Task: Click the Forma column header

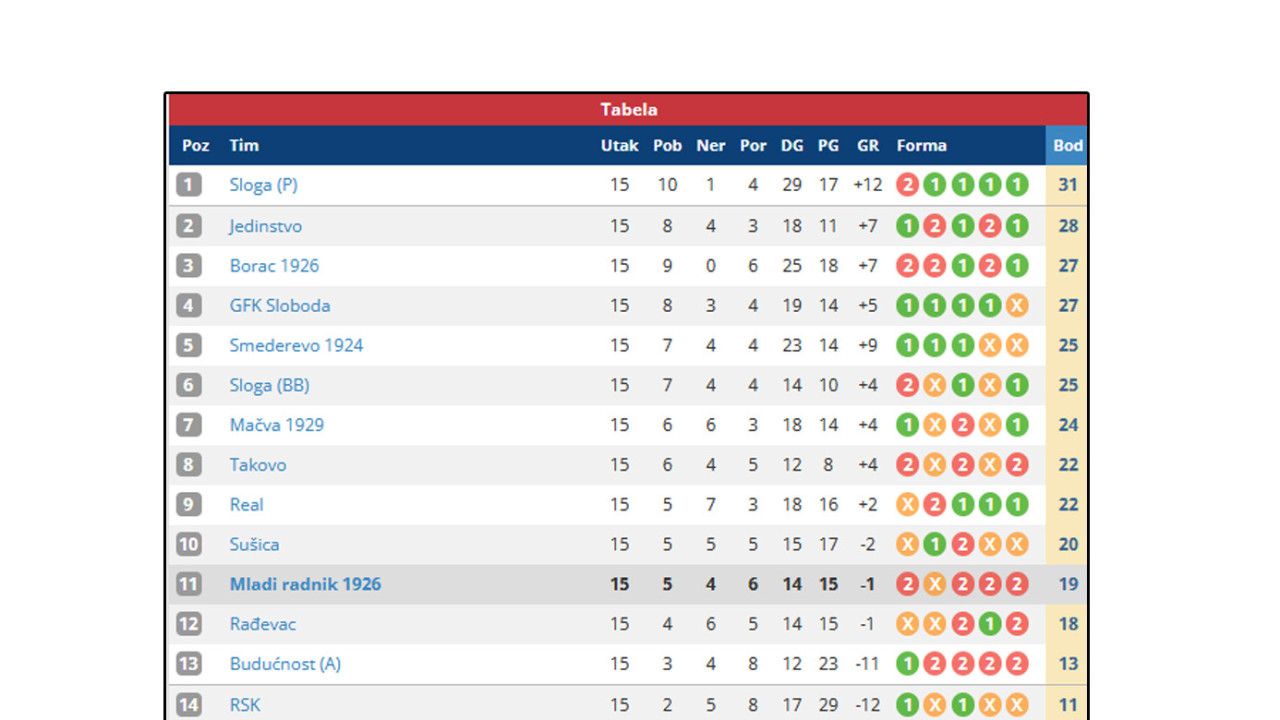Action: [921, 145]
